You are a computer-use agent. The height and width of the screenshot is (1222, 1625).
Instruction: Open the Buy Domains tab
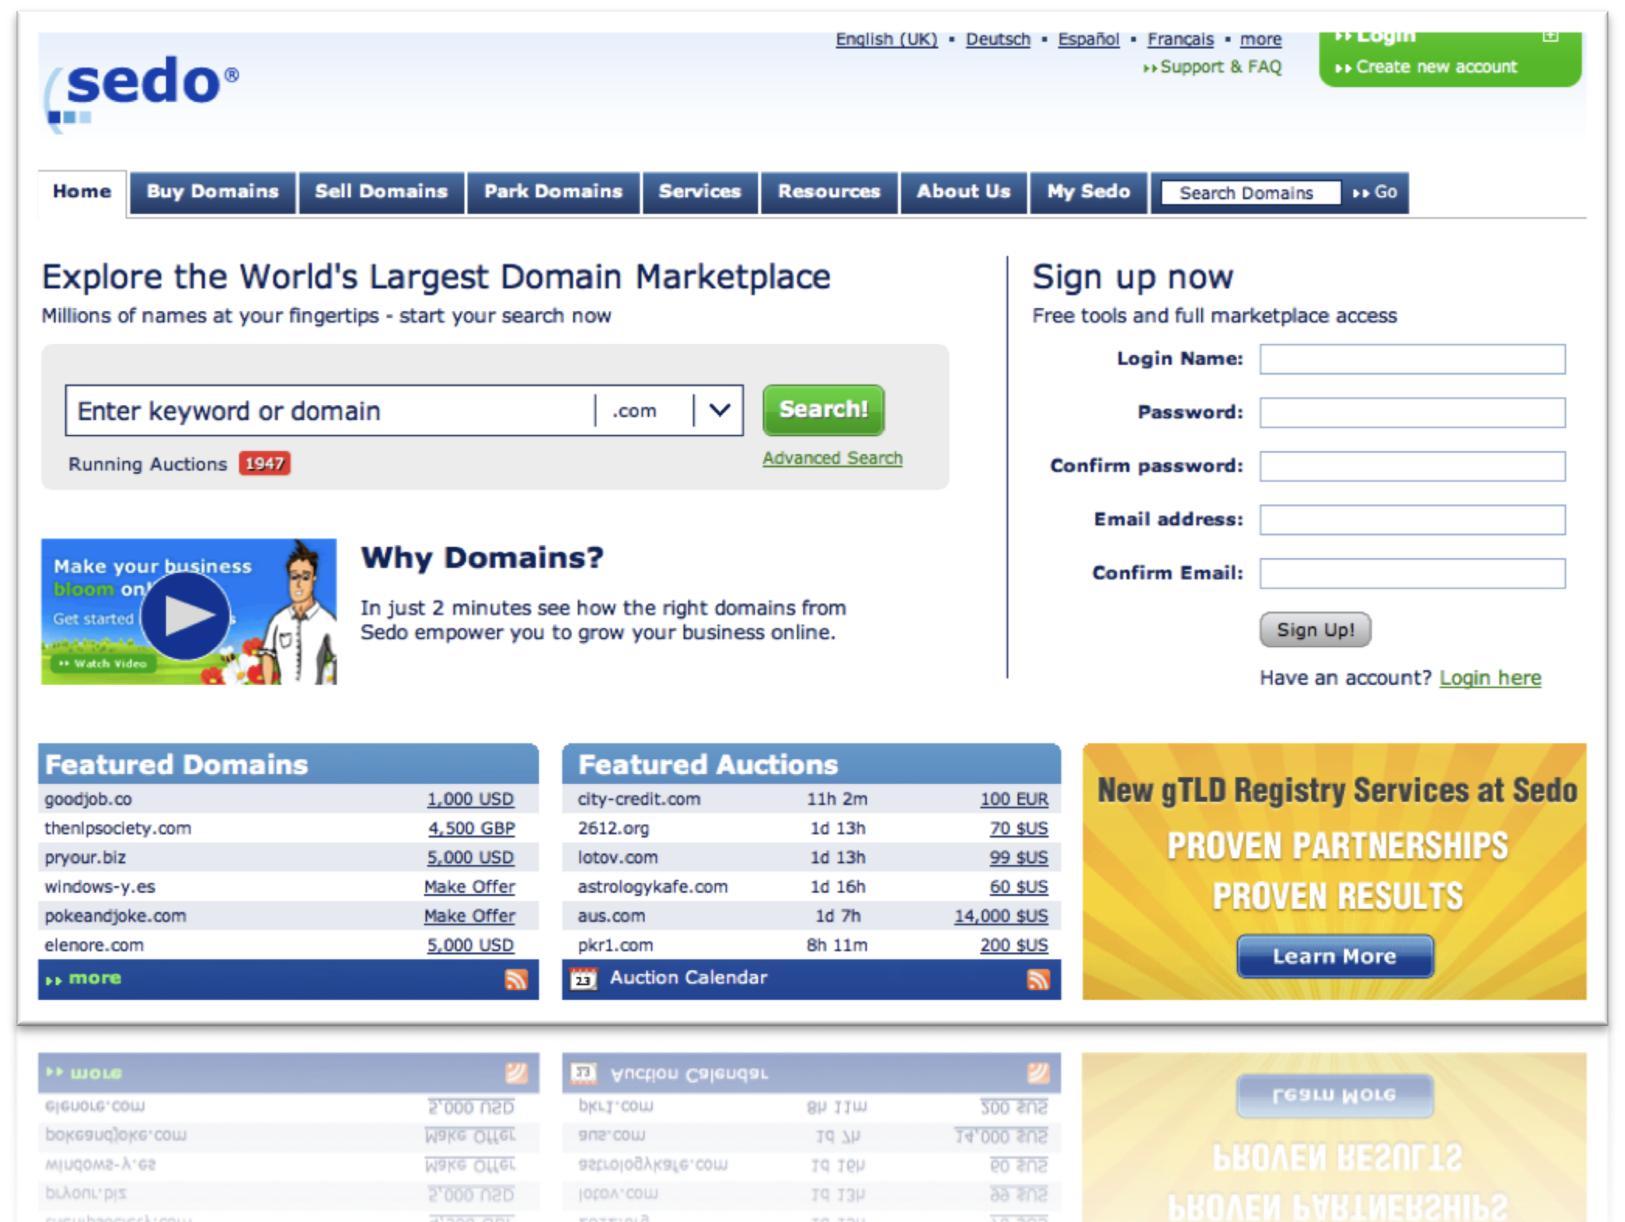(213, 192)
